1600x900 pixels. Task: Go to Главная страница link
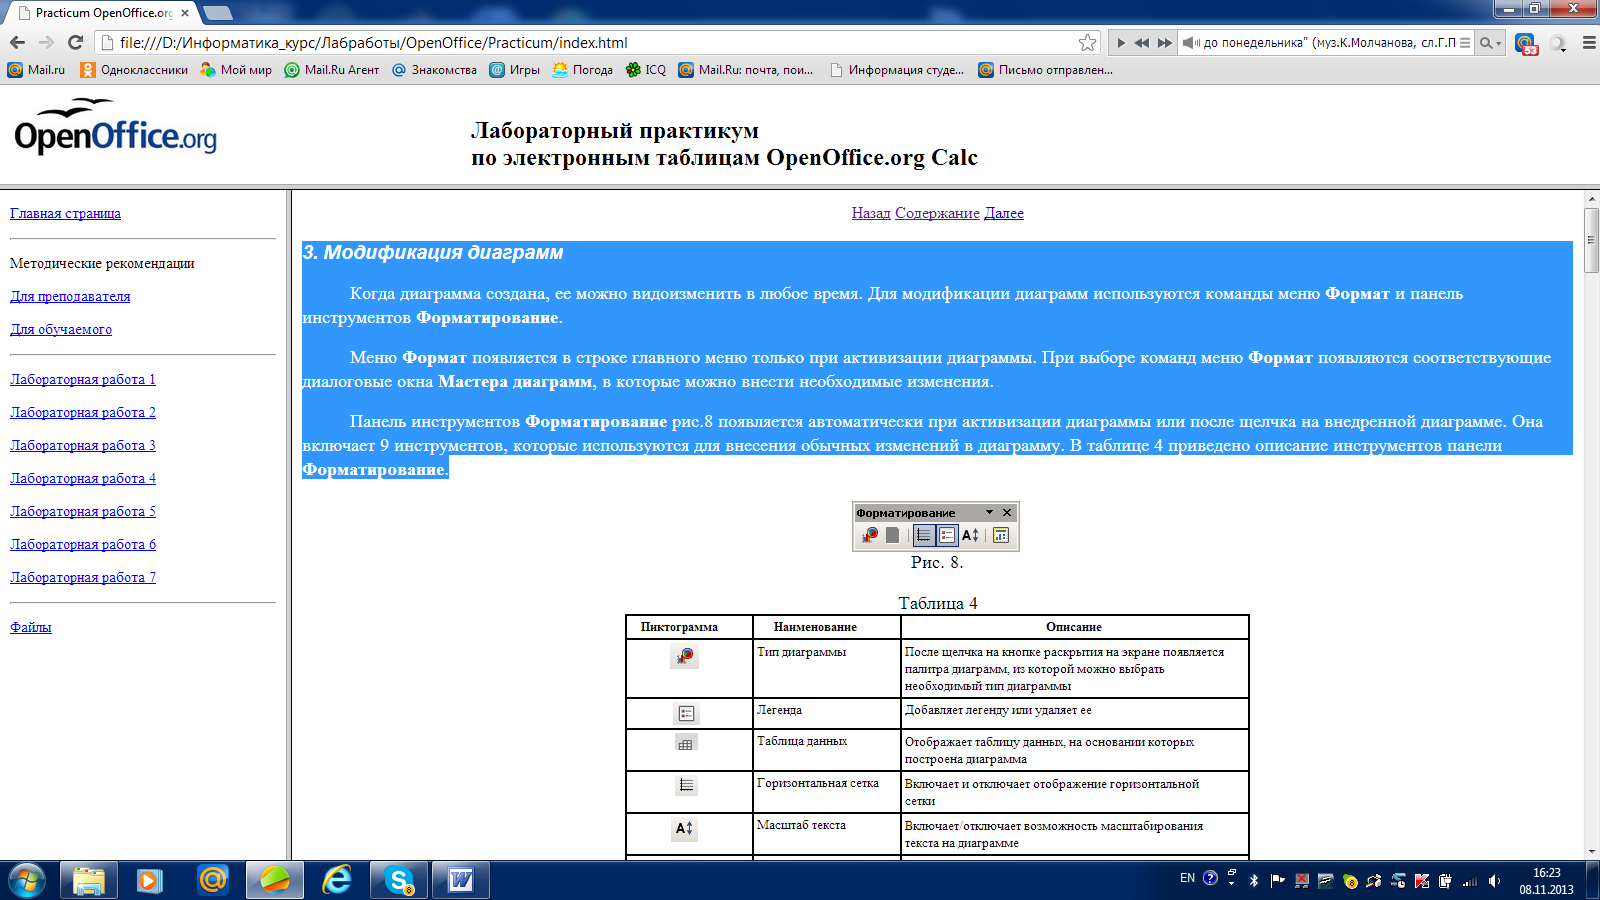tap(65, 213)
